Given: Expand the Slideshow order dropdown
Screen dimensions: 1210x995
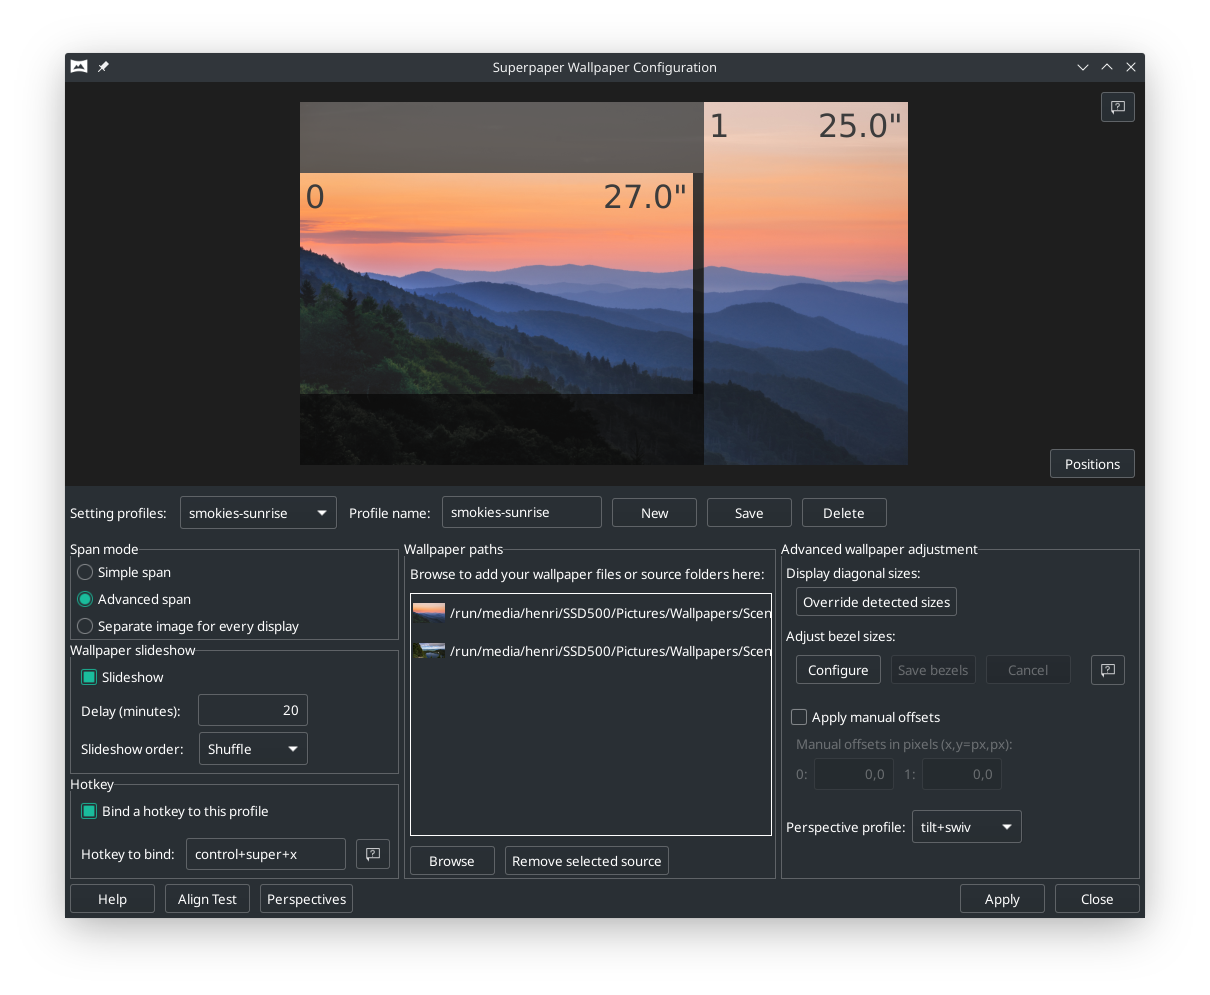Looking at the screenshot, I should (x=253, y=749).
